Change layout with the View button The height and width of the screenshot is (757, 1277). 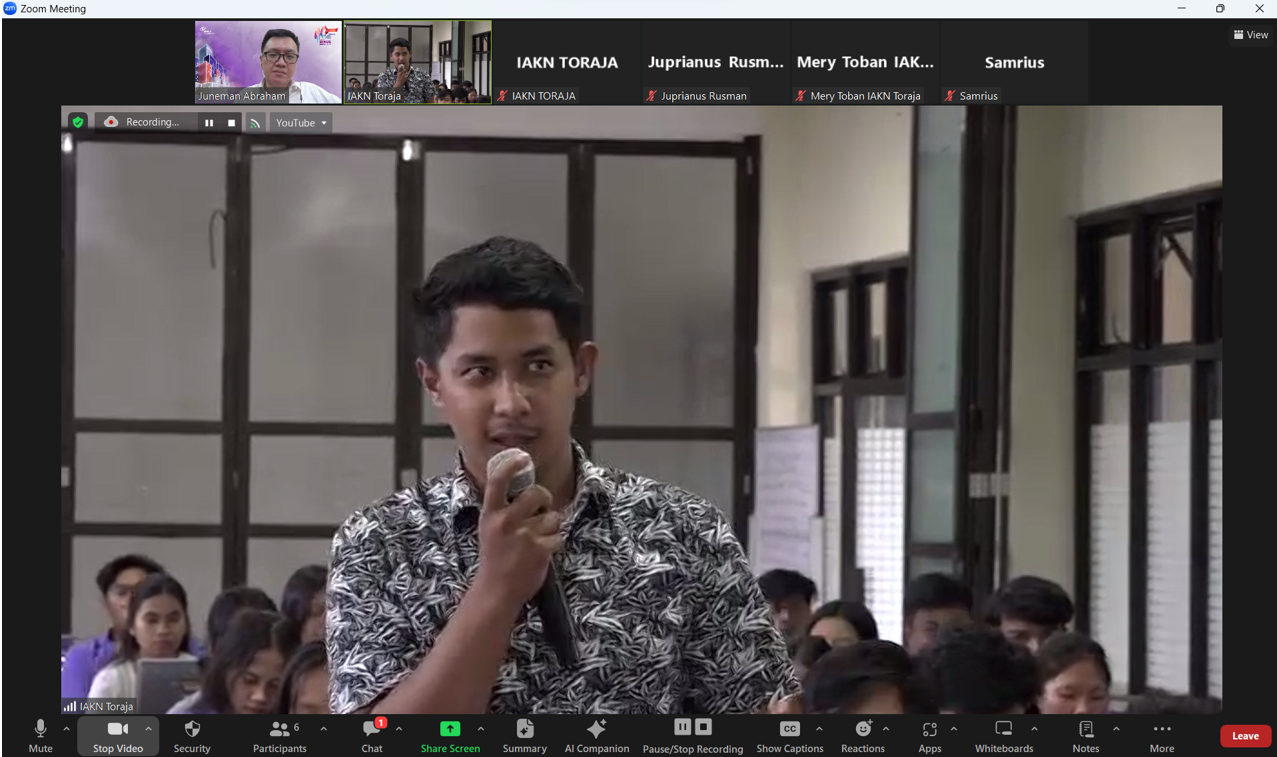coord(1250,35)
